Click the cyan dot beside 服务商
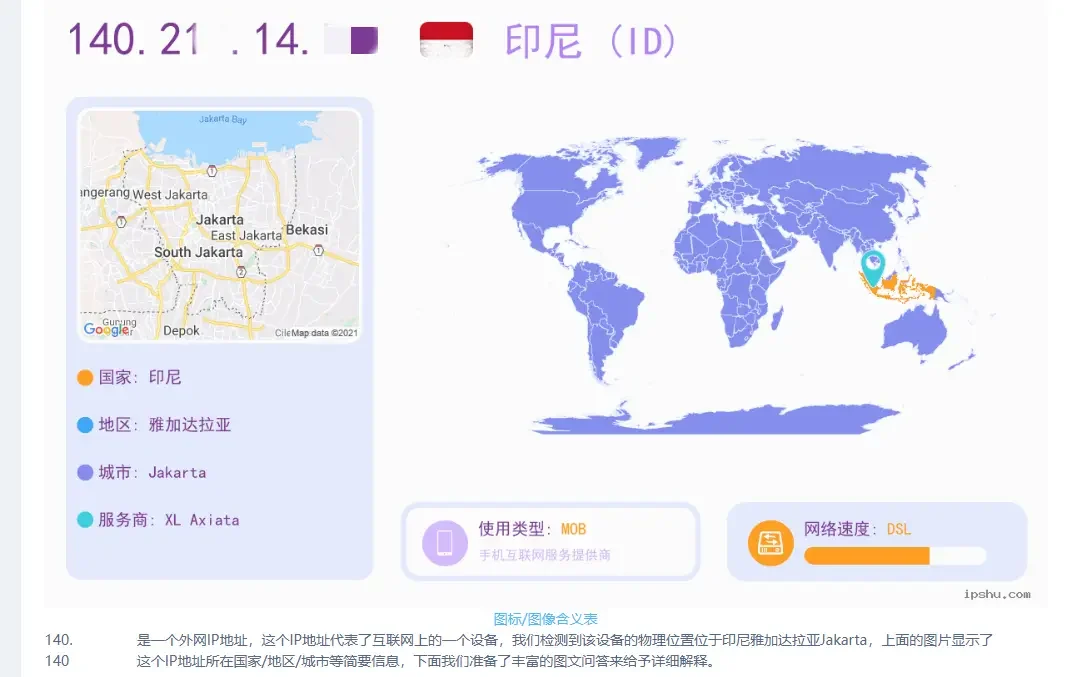Viewport: 1067px width, 677px height. point(85,520)
